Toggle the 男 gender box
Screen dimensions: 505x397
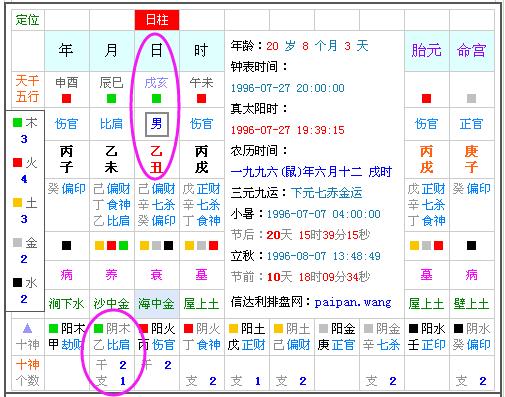click(157, 124)
